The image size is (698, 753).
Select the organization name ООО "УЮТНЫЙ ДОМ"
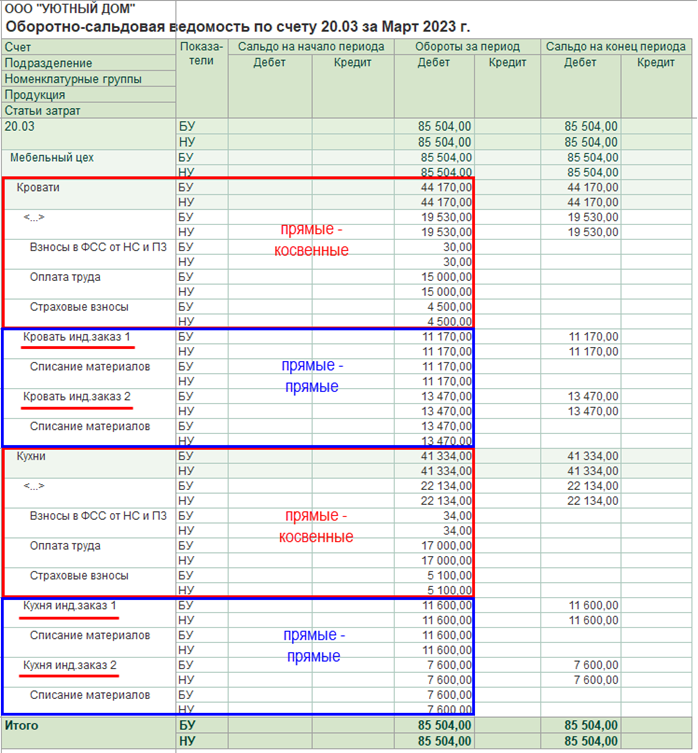click(x=70, y=9)
